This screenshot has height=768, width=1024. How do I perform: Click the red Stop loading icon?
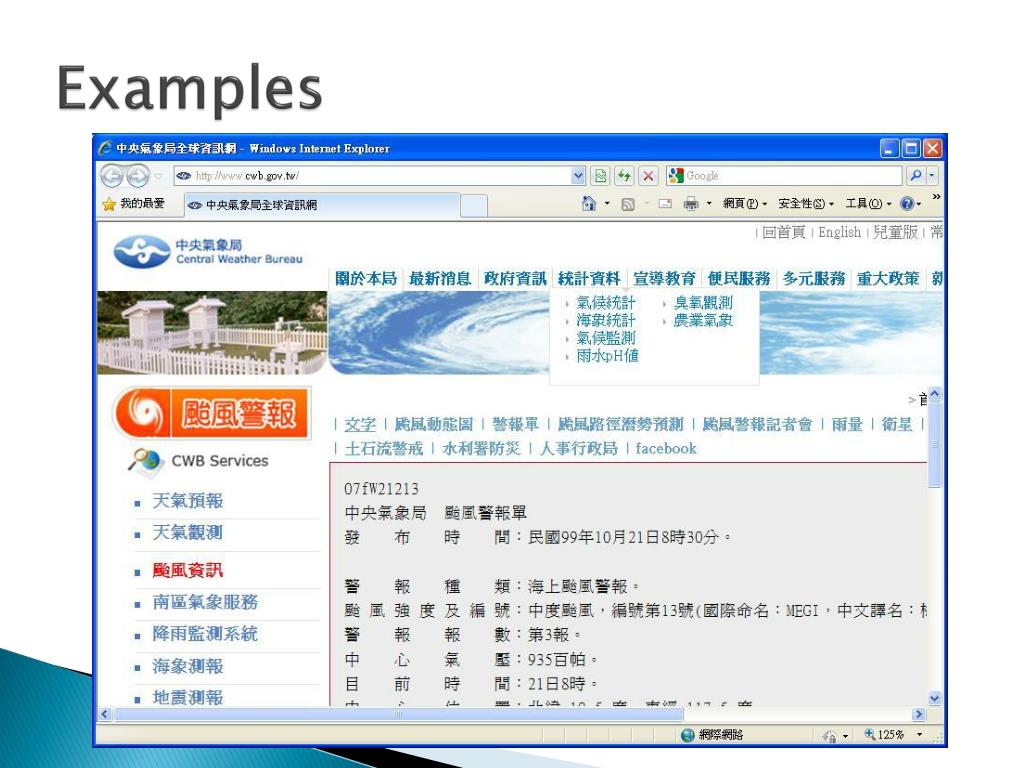(x=648, y=176)
